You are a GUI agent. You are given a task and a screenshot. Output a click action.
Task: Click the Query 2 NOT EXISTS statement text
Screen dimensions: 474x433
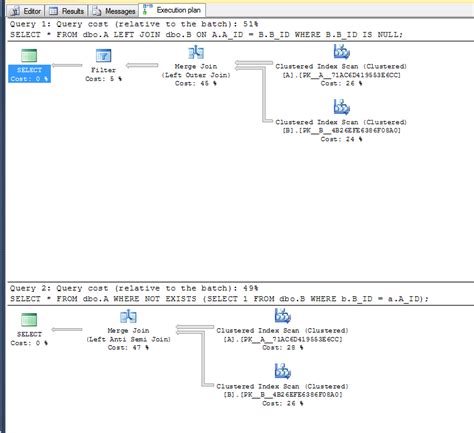pos(219,299)
